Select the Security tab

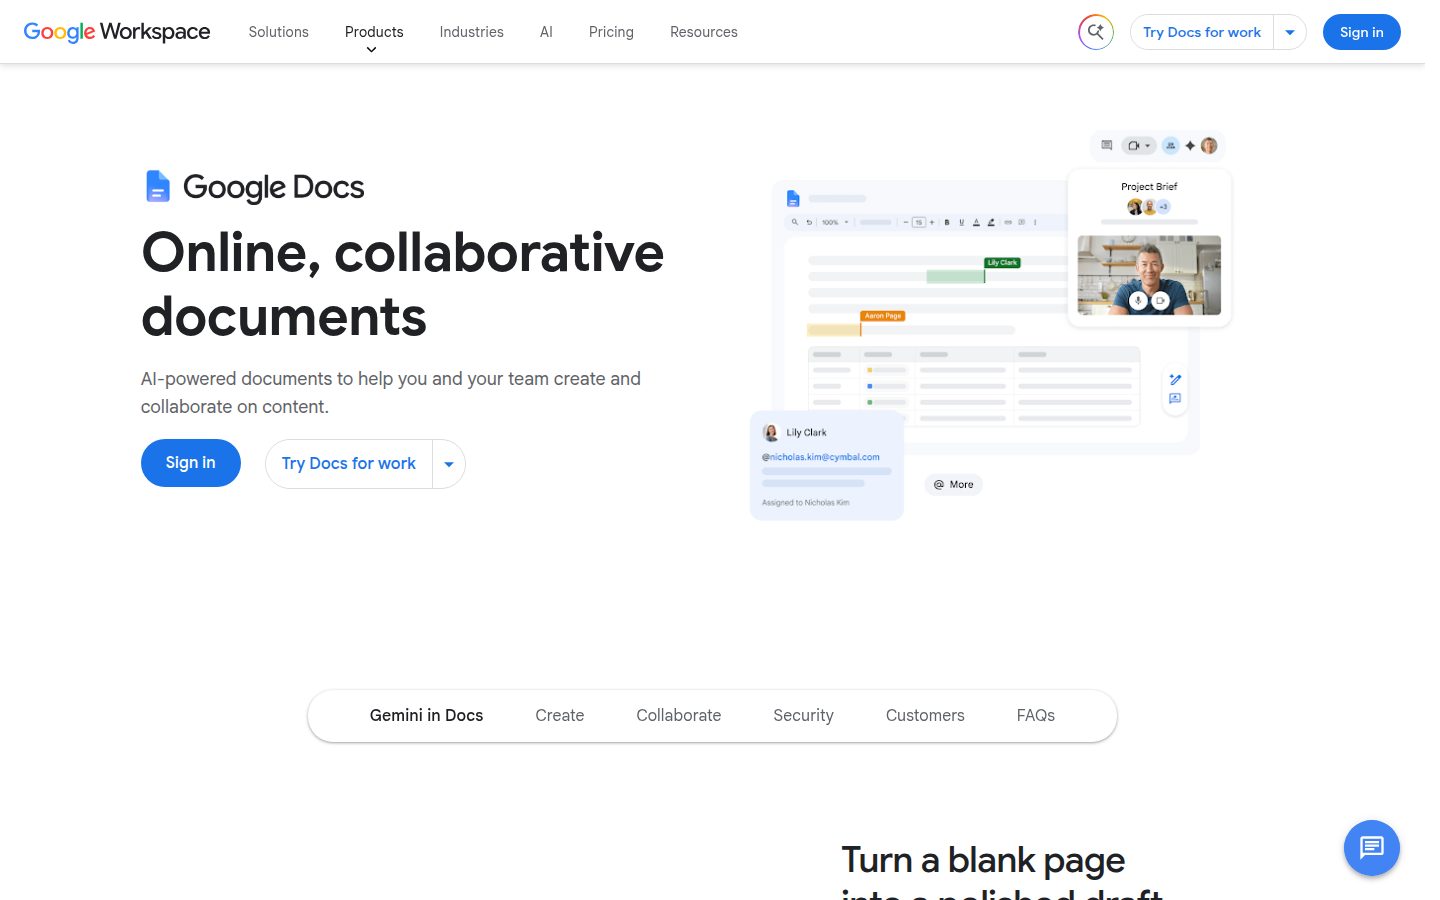tap(803, 716)
